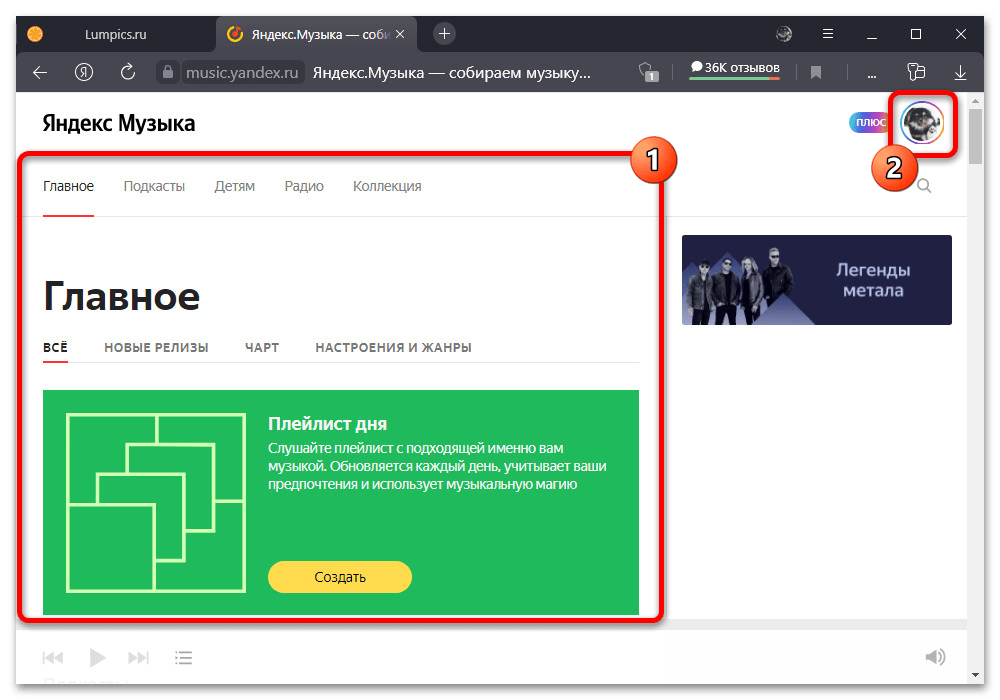Click the search magnifier icon
1000x700 pixels.
click(x=924, y=186)
